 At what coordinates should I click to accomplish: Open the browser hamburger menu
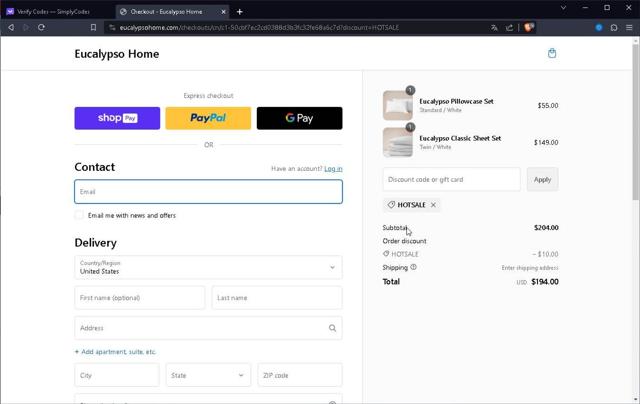tap(629, 27)
